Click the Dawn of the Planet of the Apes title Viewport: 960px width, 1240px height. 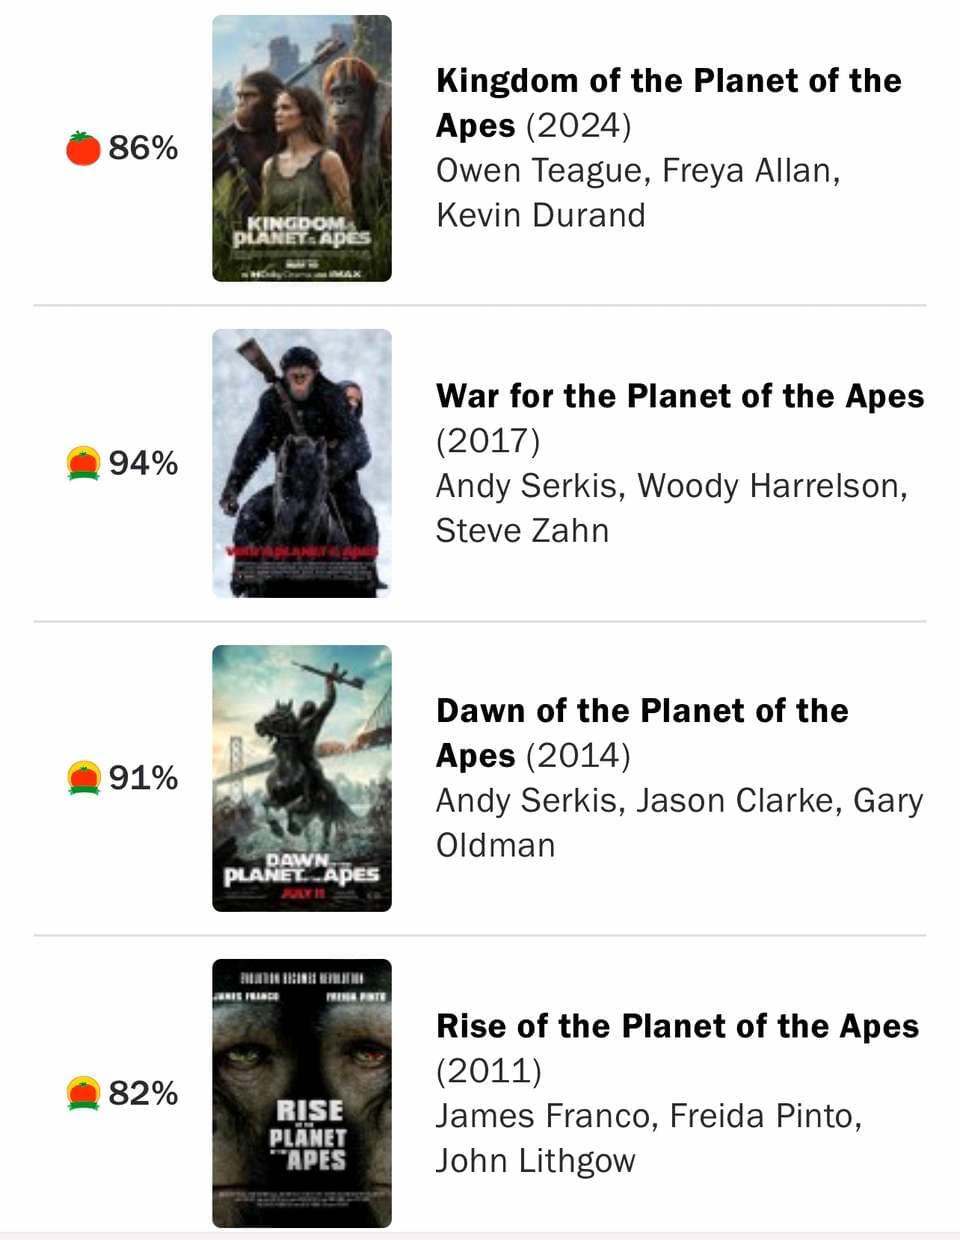tap(642, 733)
